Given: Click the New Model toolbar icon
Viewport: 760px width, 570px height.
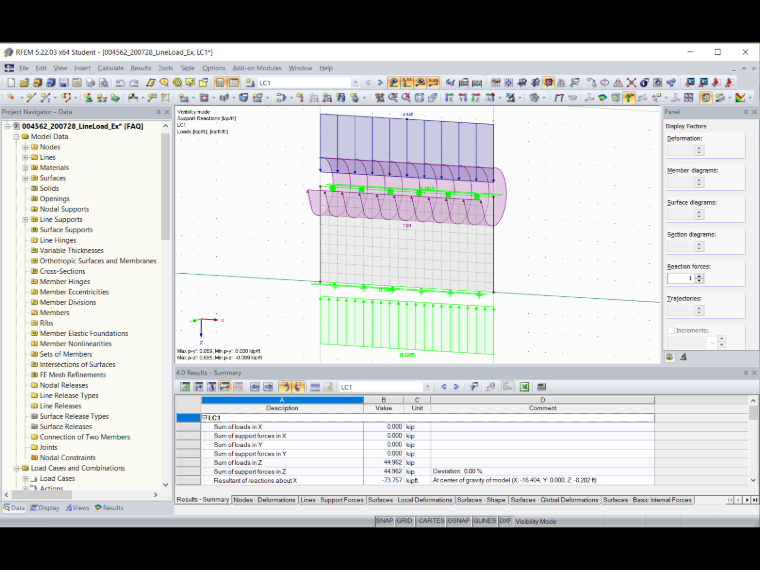Looking at the screenshot, I should click(11, 83).
